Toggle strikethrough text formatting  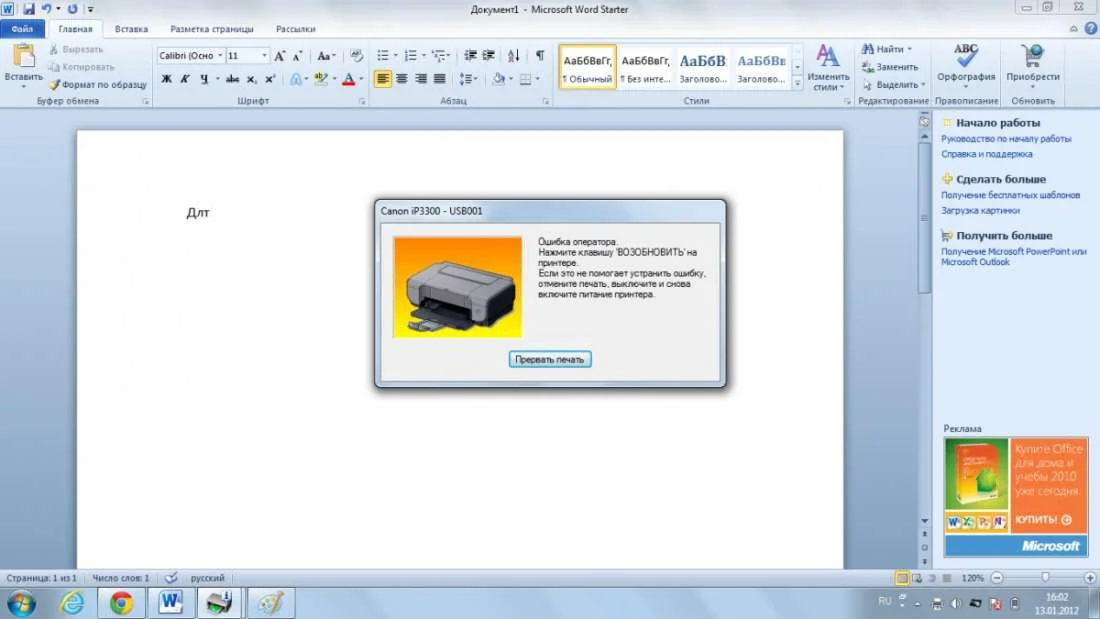click(x=232, y=79)
